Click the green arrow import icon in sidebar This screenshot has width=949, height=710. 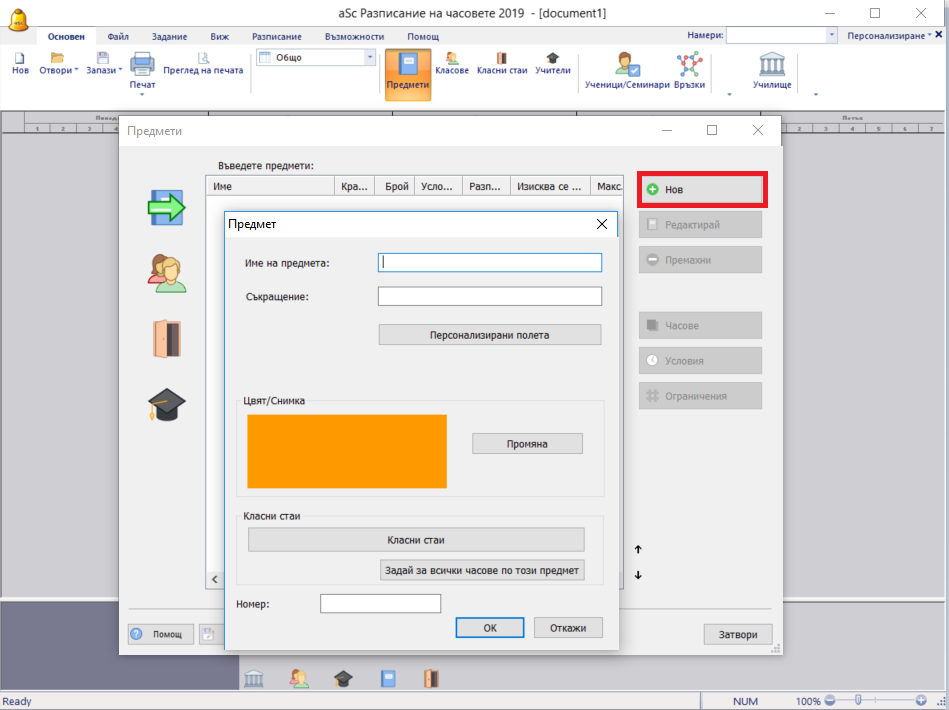pos(166,207)
